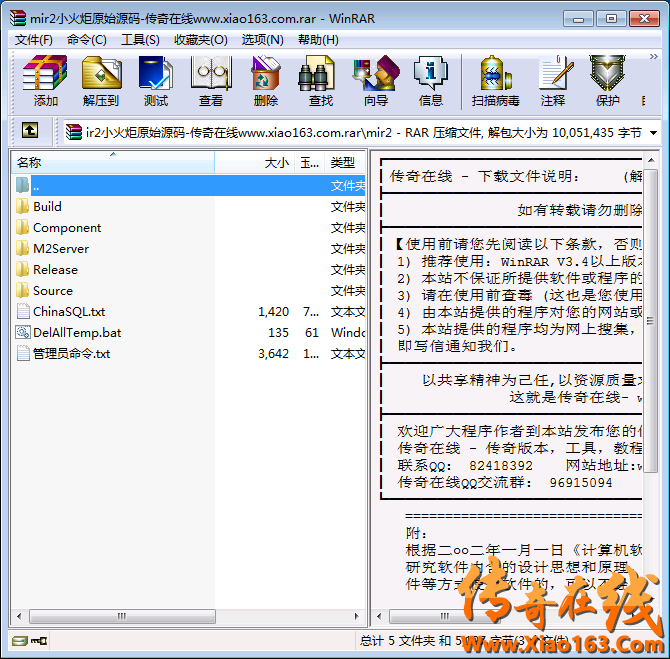Select the Component folder
Image resolution: width=670 pixels, height=659 pixels.
pos(189,227)
